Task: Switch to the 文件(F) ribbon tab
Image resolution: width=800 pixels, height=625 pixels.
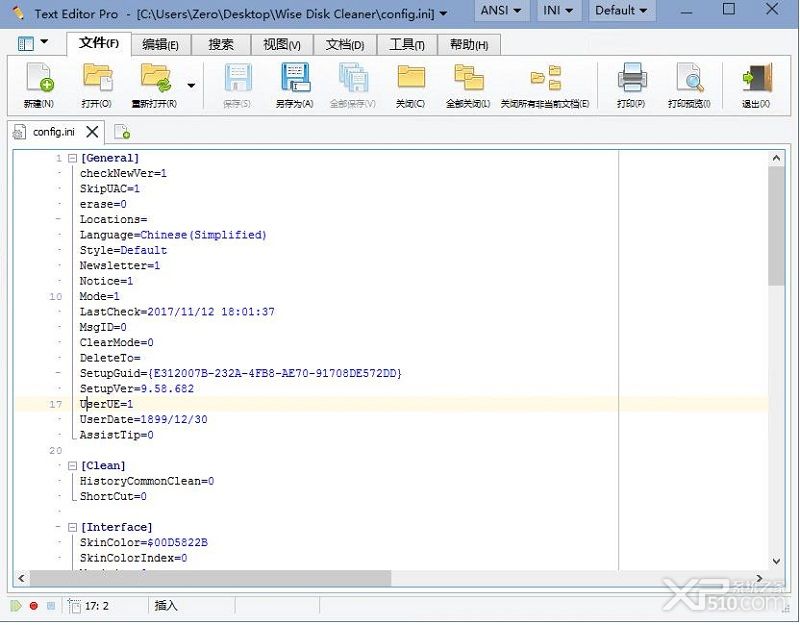Action: click(98, 43)
